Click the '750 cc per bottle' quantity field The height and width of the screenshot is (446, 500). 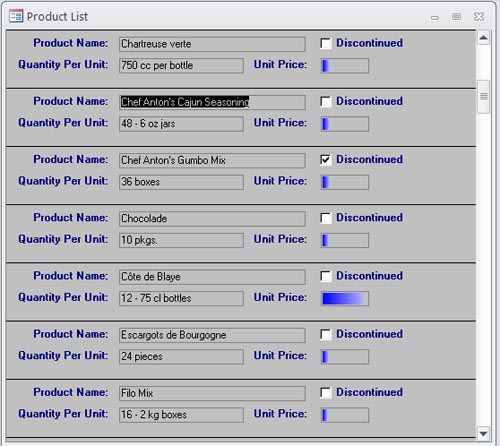click(x=181, y=66)
